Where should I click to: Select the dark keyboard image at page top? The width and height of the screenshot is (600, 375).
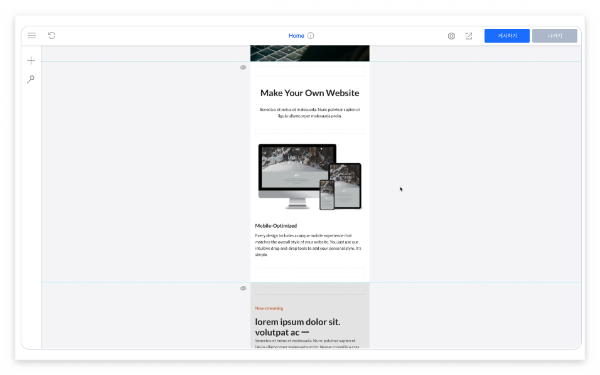coord(310,53)
